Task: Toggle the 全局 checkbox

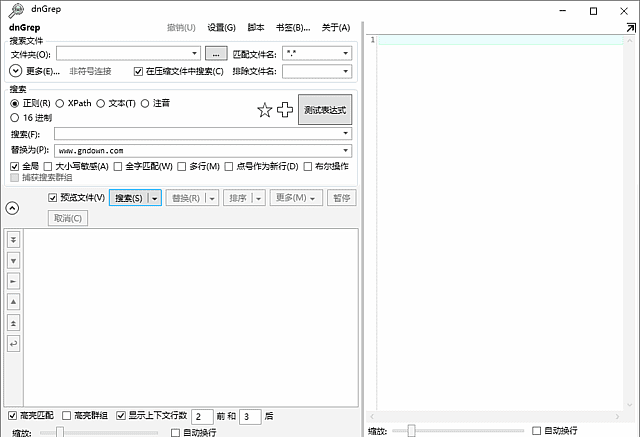Action: point(15,166)
